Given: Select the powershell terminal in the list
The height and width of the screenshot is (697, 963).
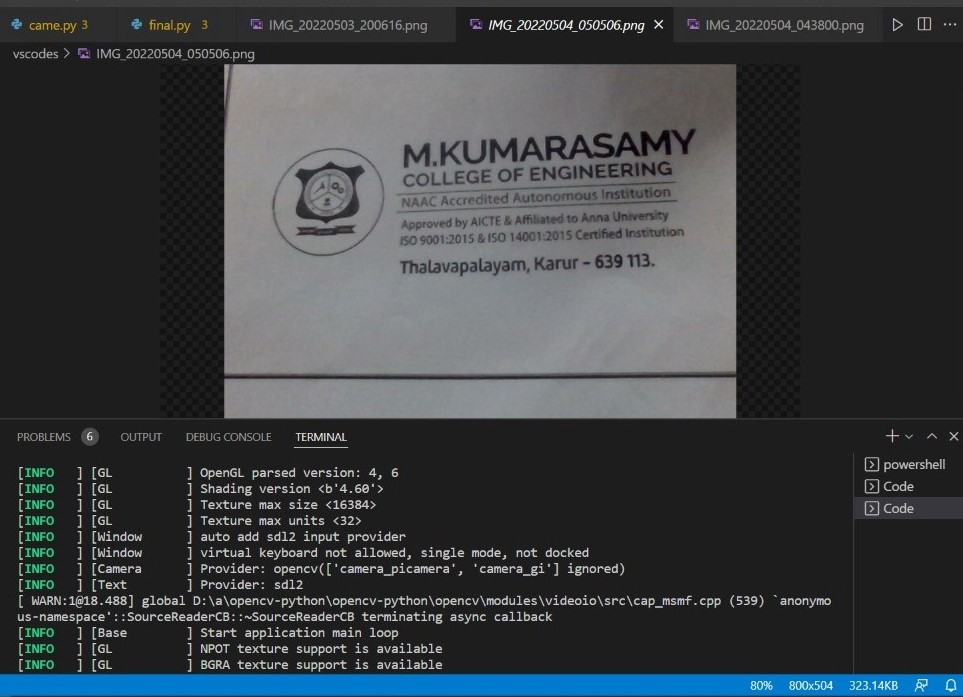Looking at the screenshot, I should pyautogui.click(x=908, y=464).
